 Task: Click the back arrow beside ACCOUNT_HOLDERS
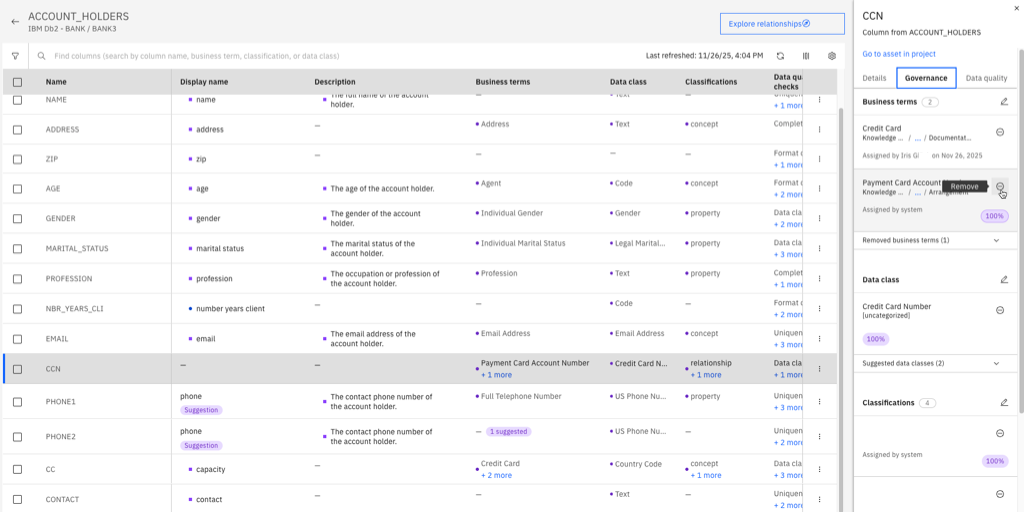coord(15,22)
